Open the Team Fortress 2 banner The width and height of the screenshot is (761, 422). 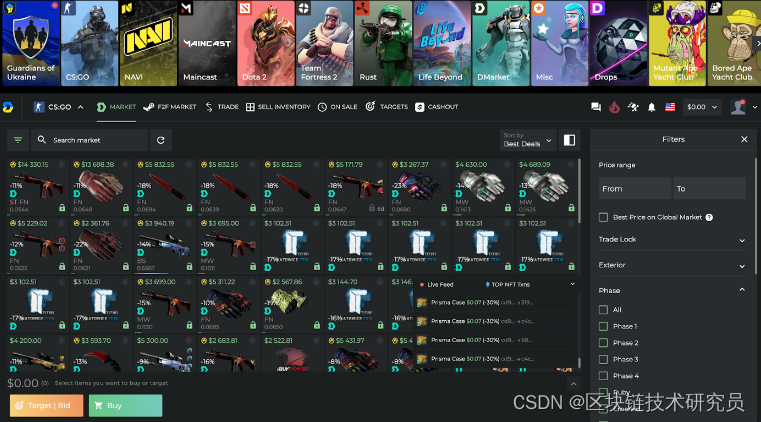[x=325, y=43]
